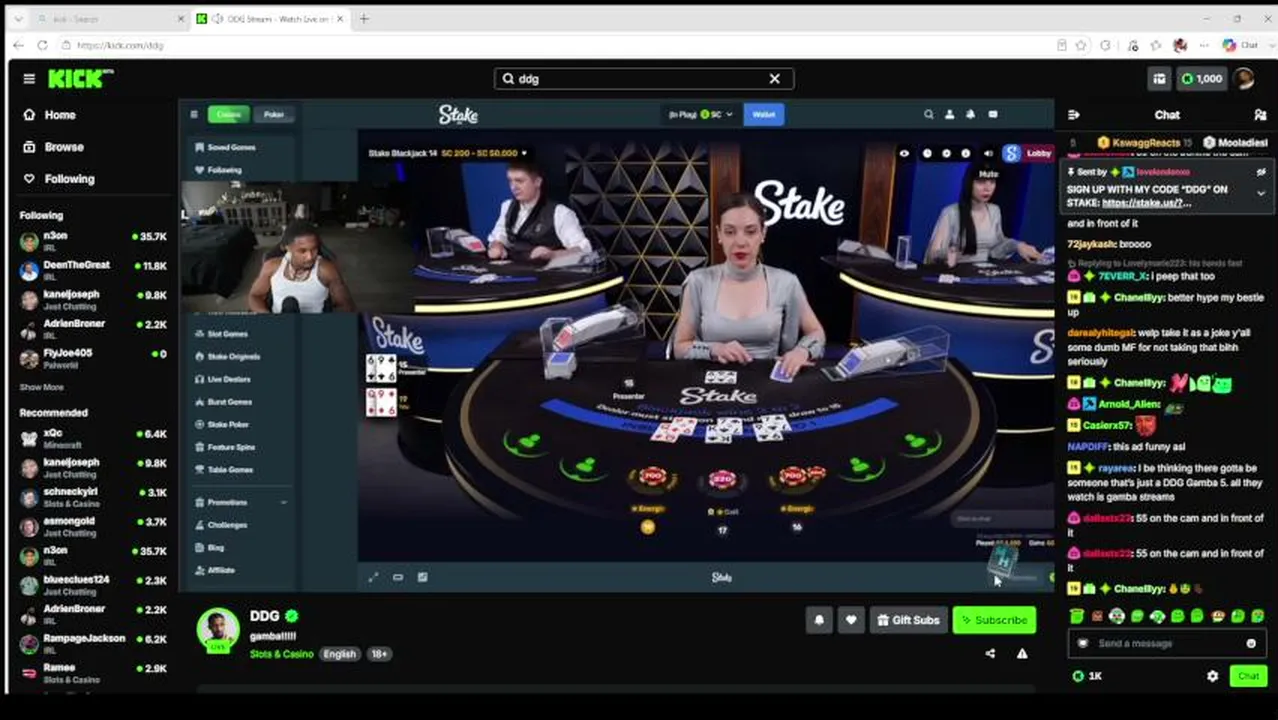Unpin the pinned chat message

1261,172
